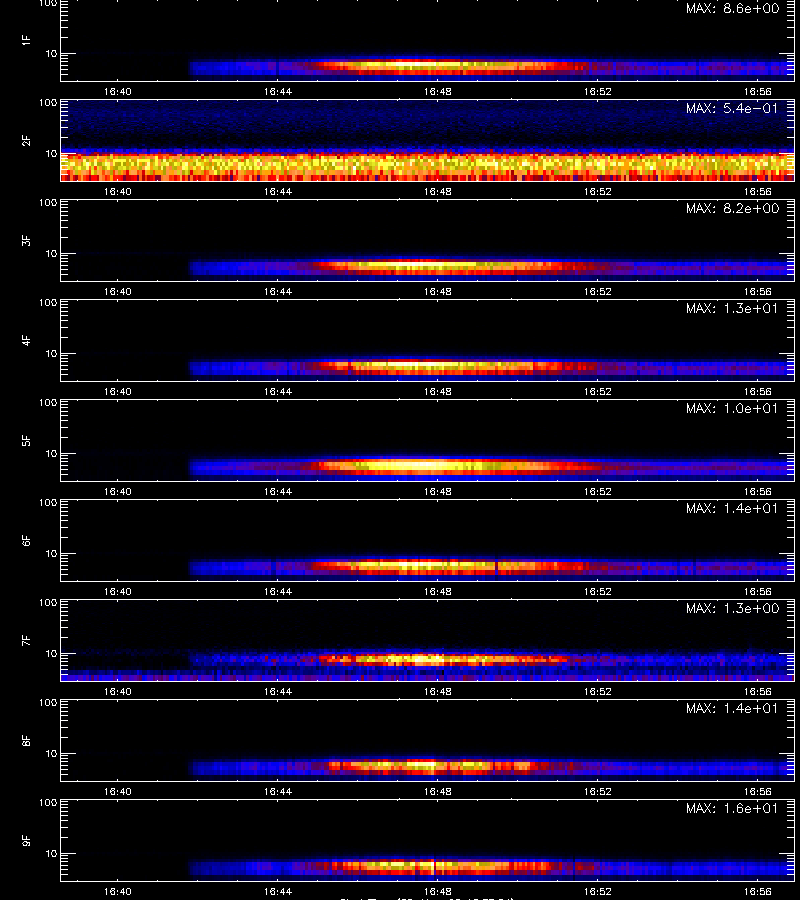Select the '1F' y-axis panel label
800x900 pixels.
coord(26,40)
